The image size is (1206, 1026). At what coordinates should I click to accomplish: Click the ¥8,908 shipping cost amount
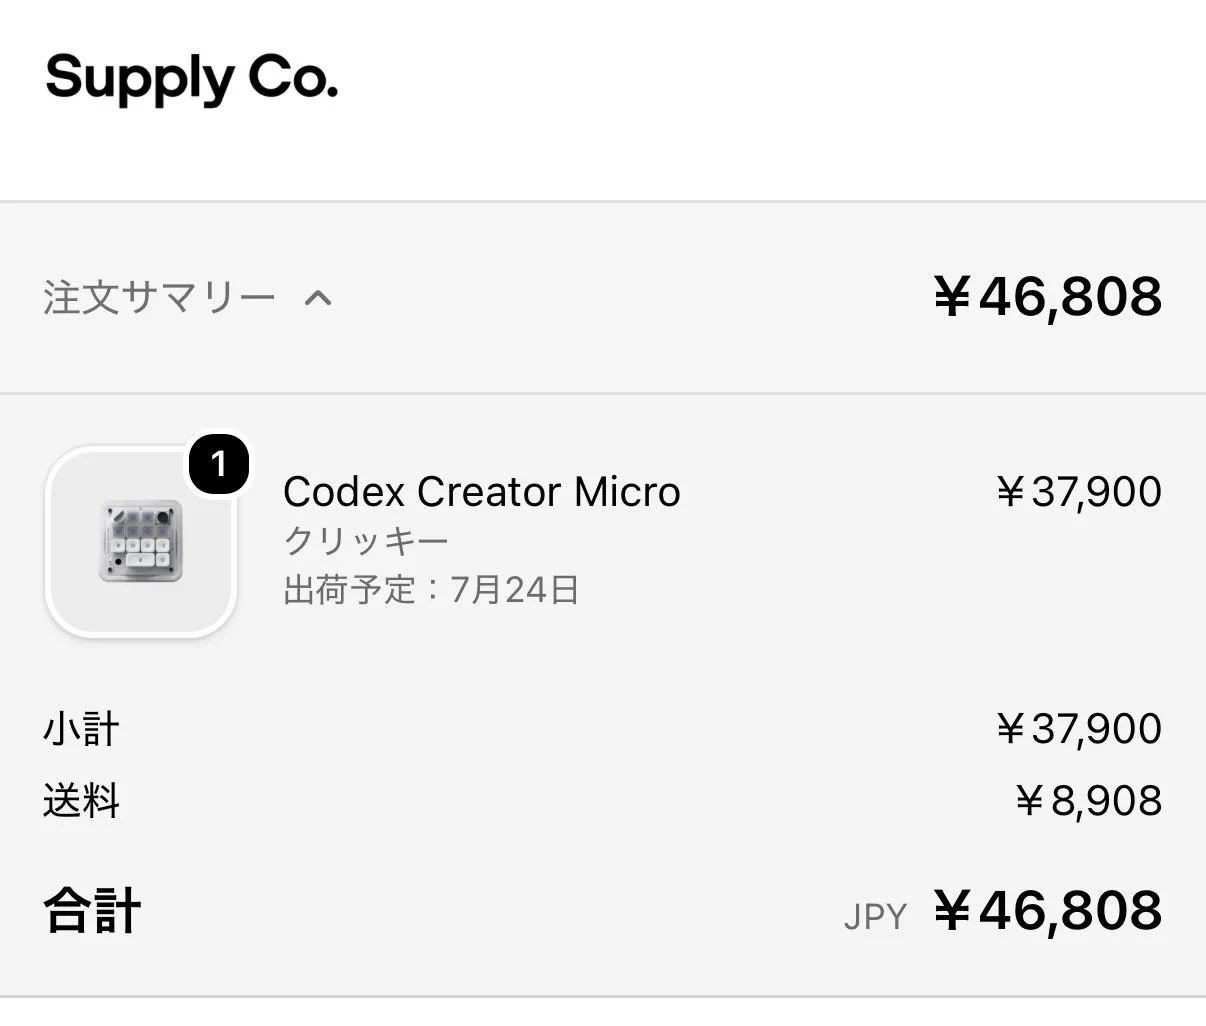tap(1088, 801)
